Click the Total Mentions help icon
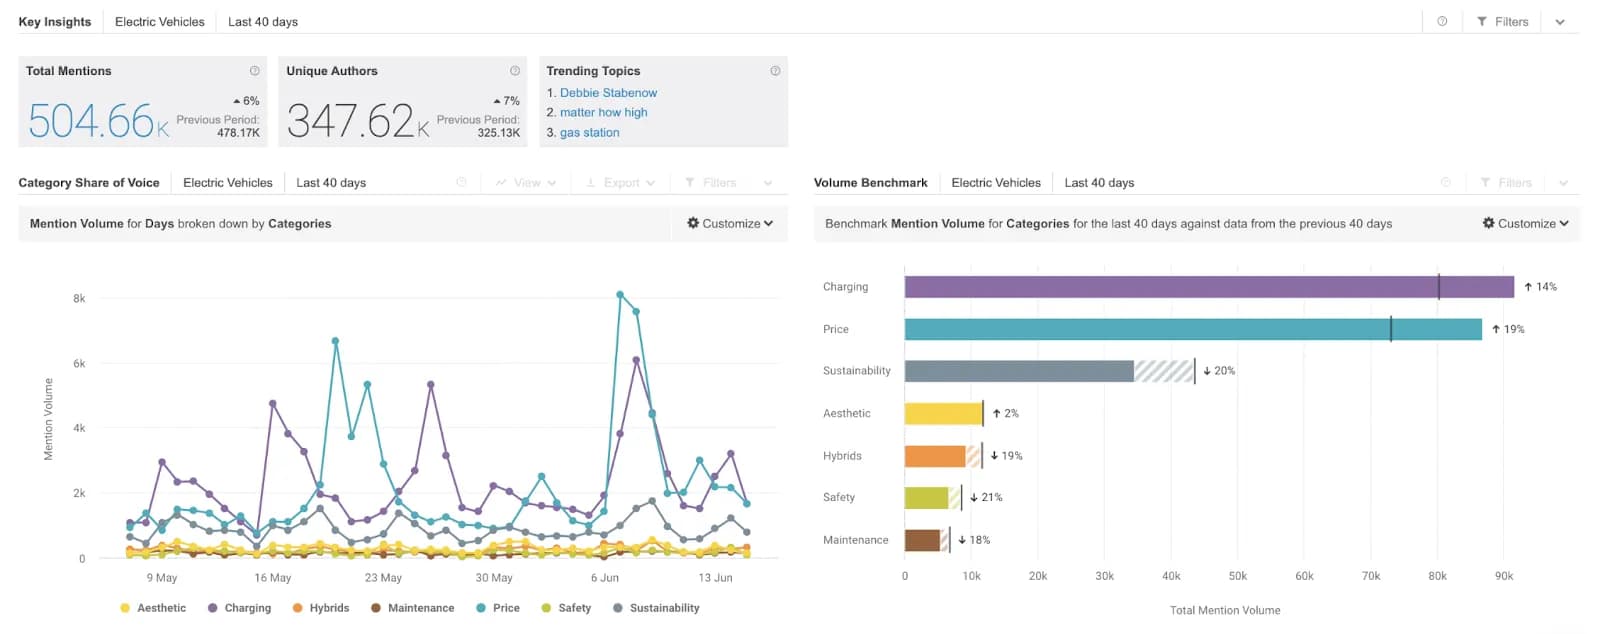Viewport: 1600px width, 634px height. [x=254, y=71]
